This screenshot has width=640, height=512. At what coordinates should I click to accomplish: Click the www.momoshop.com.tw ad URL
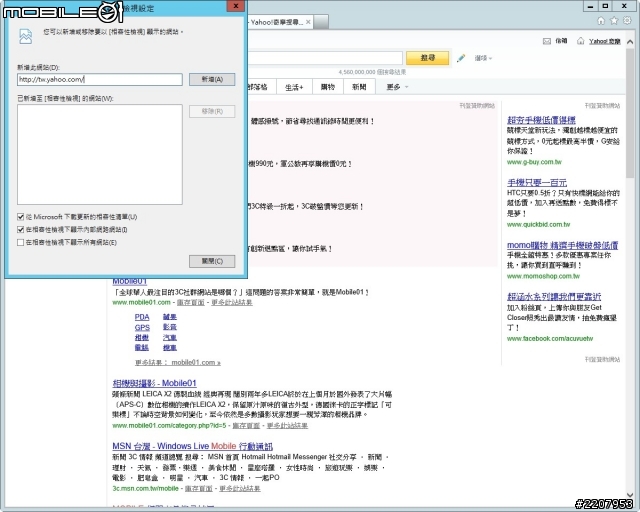pos(543,276)
